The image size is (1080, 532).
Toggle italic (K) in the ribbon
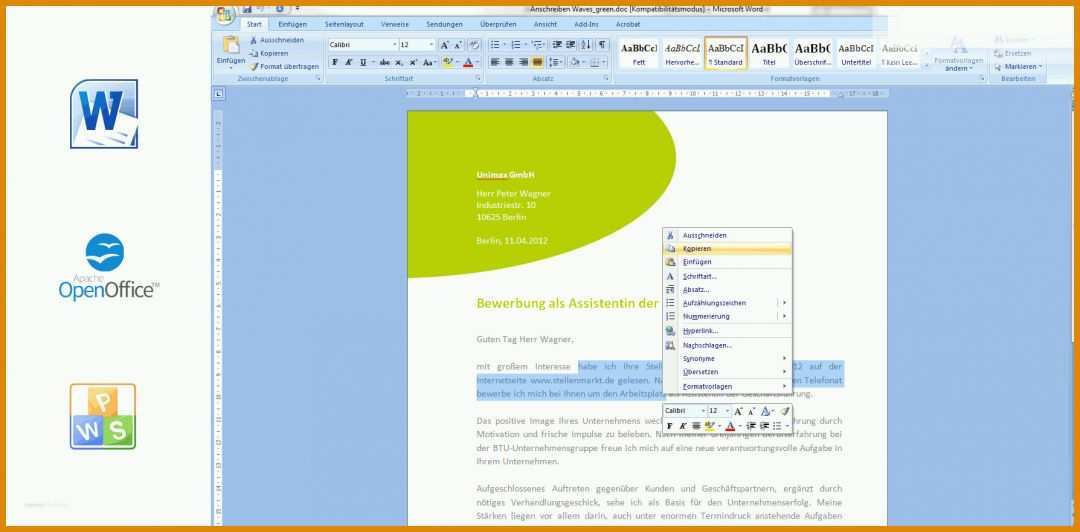click(349, 62)
